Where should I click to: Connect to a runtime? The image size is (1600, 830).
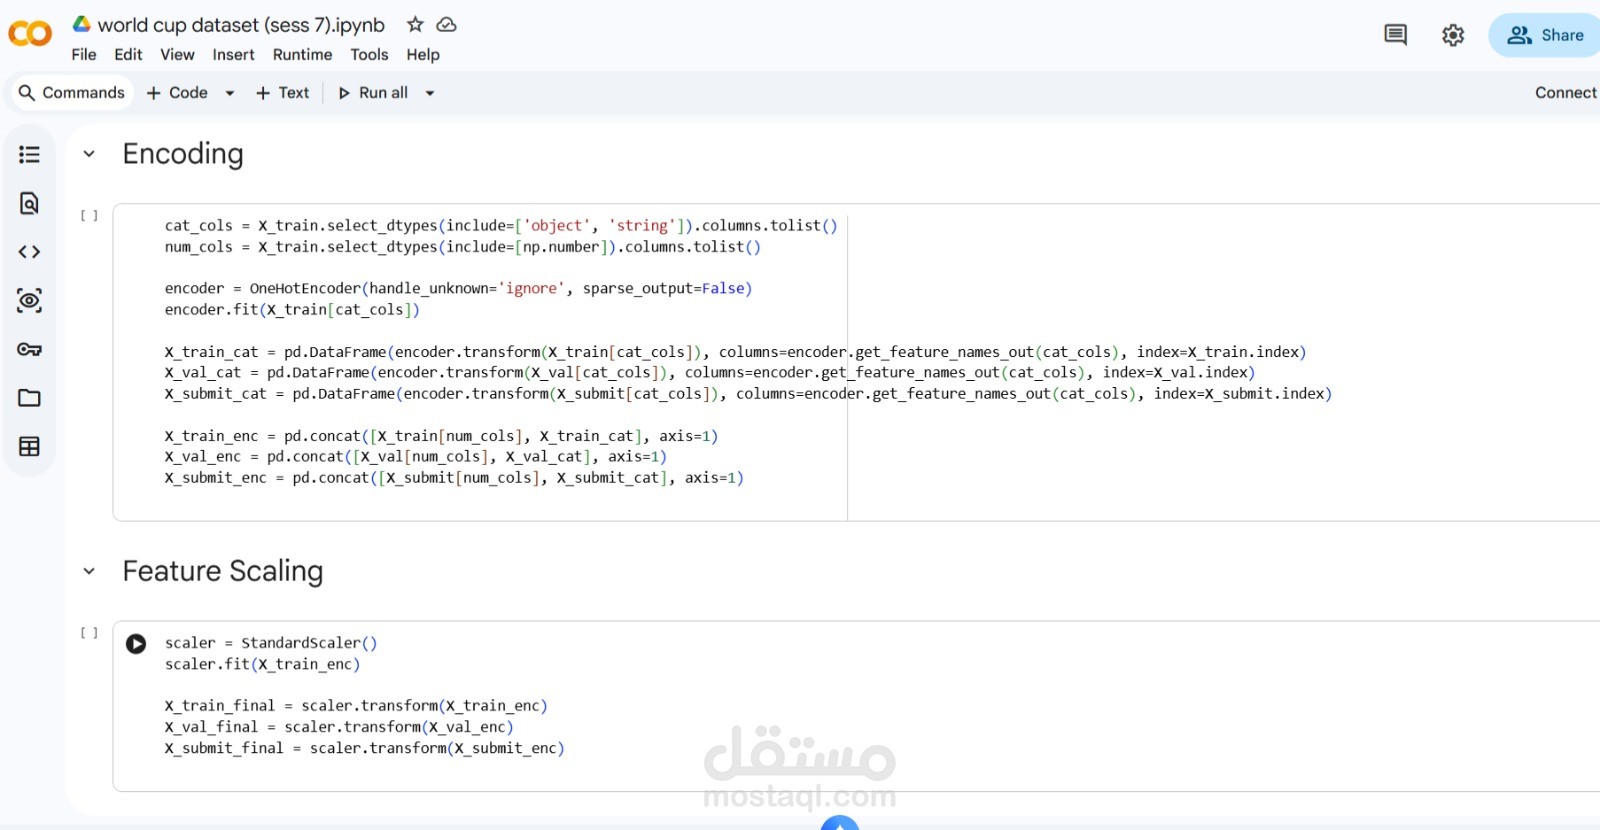(x=1566, y=93)
